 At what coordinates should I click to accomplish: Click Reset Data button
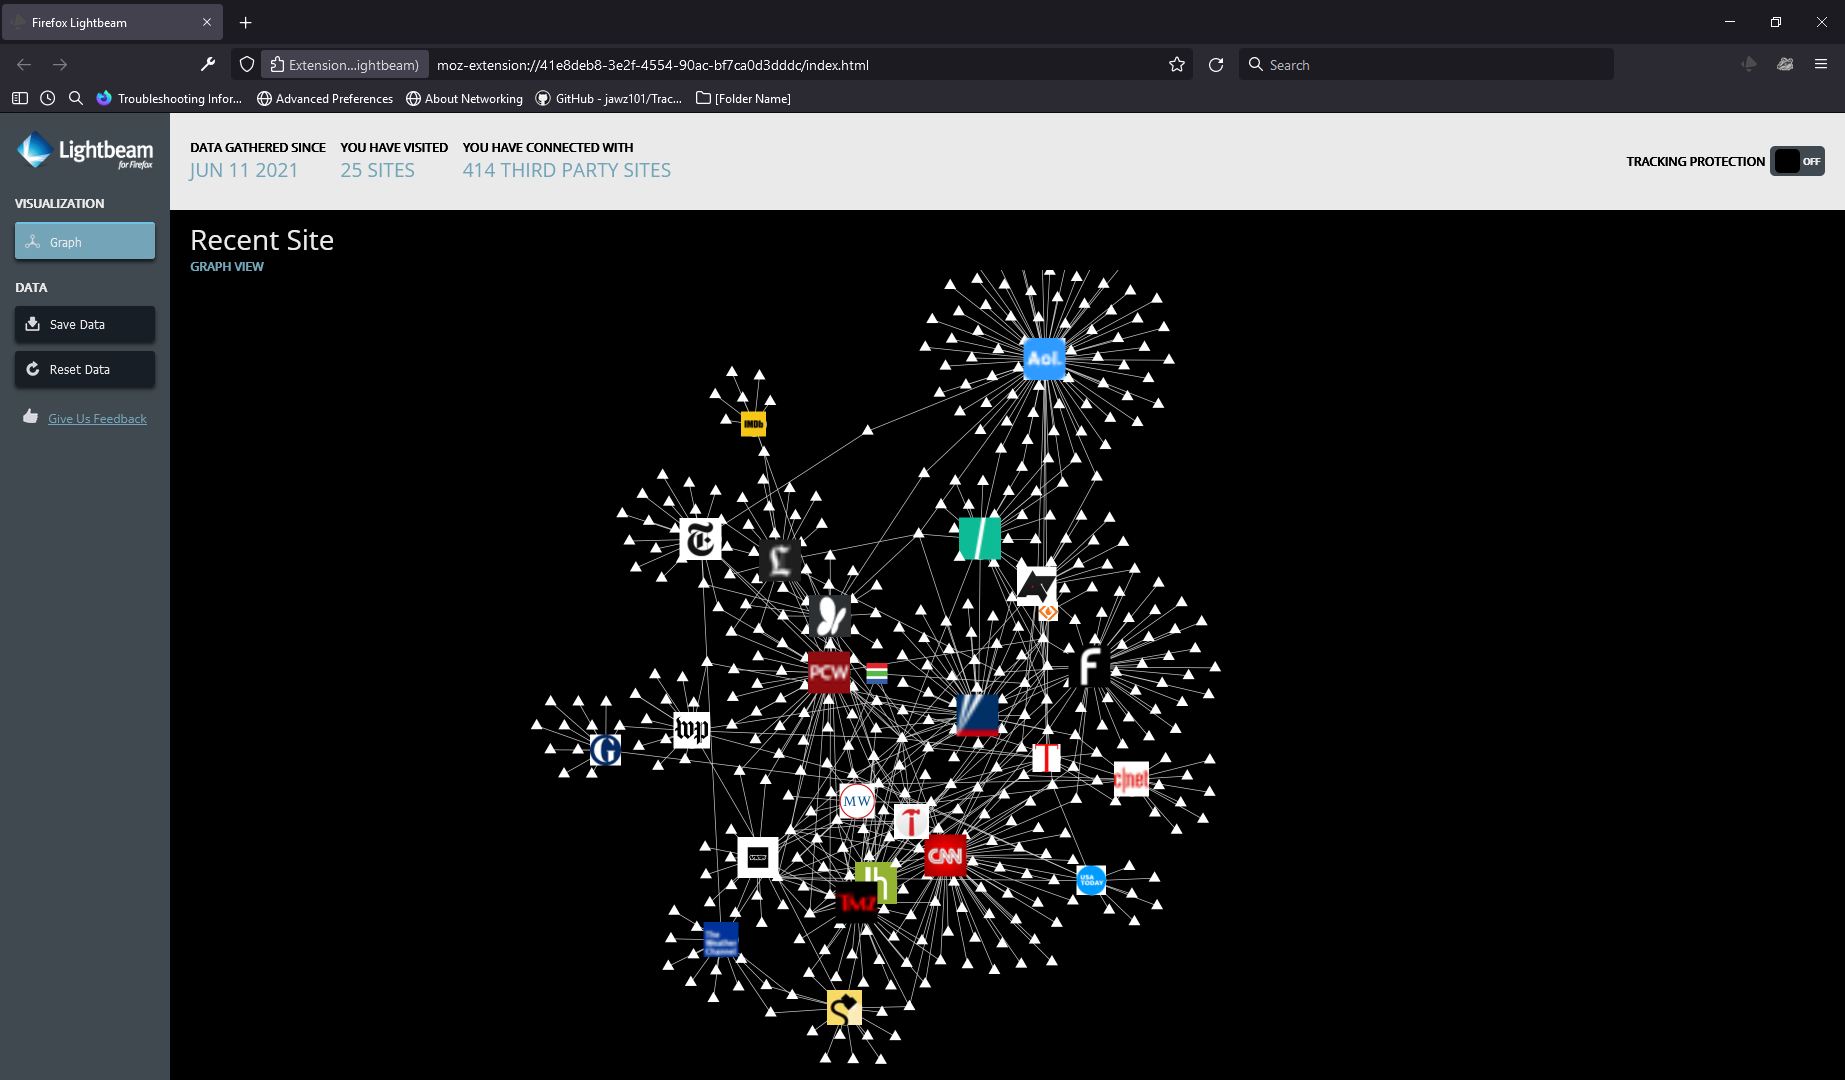point(85,369)
